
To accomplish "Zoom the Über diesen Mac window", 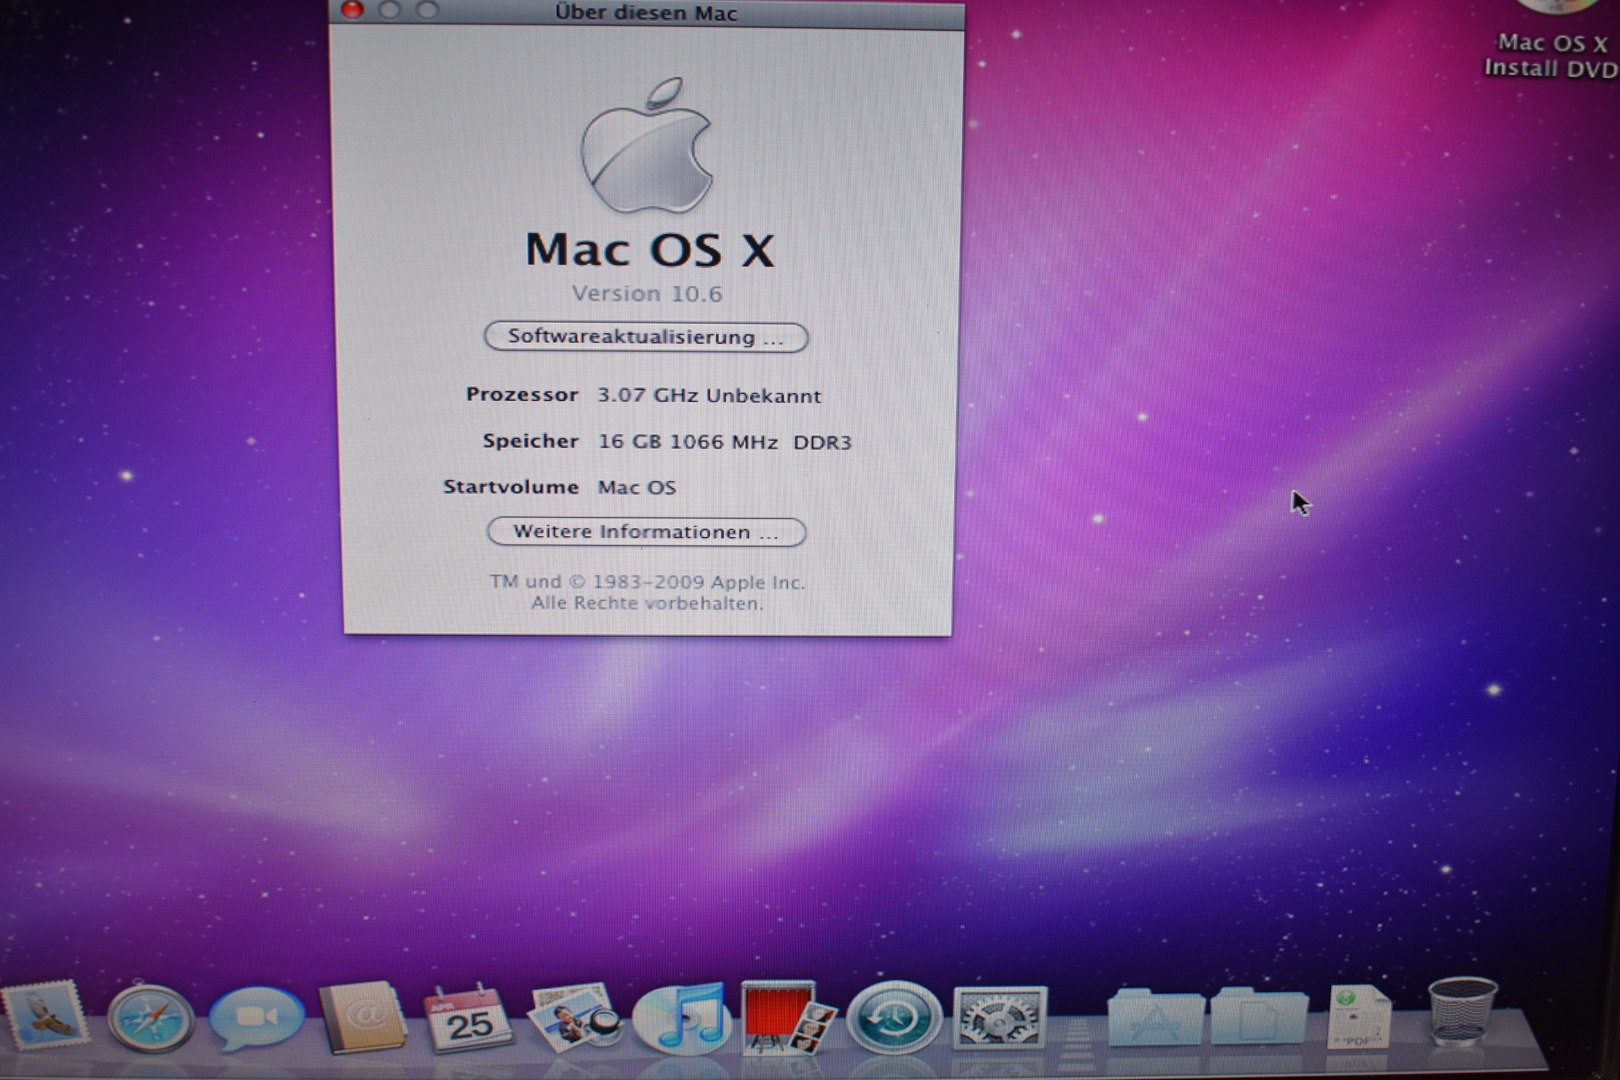I will pyautogui.click(x=427, y=10).
